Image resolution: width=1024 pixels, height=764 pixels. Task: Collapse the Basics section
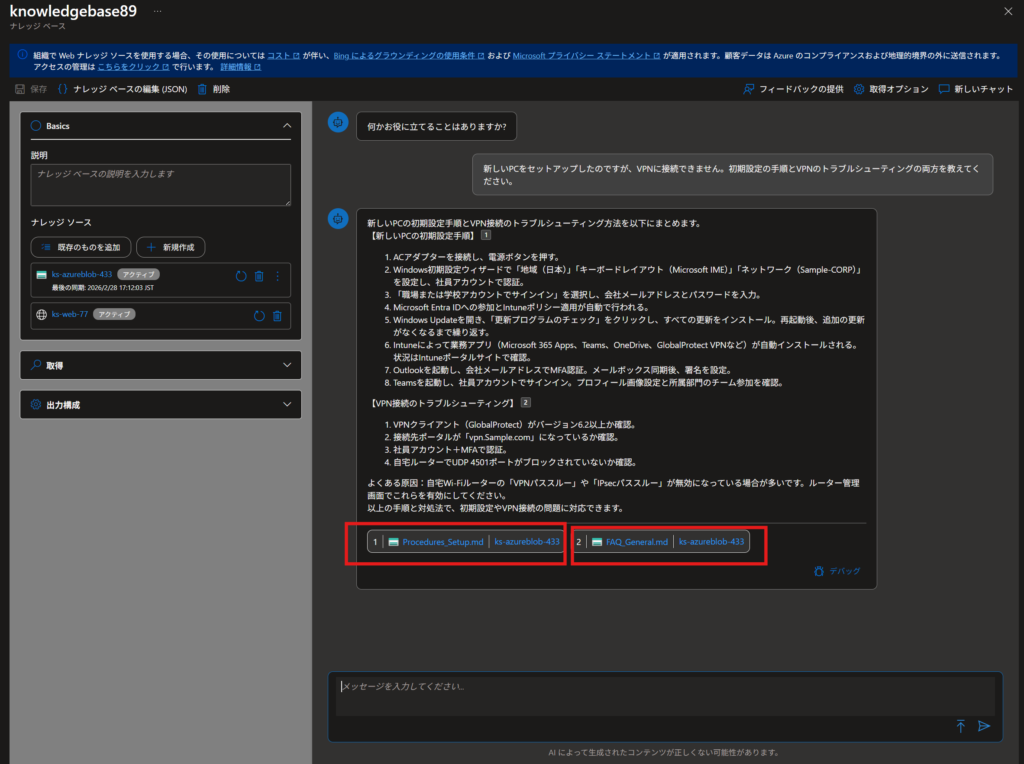pyautogui.click(x=287, y=126)
